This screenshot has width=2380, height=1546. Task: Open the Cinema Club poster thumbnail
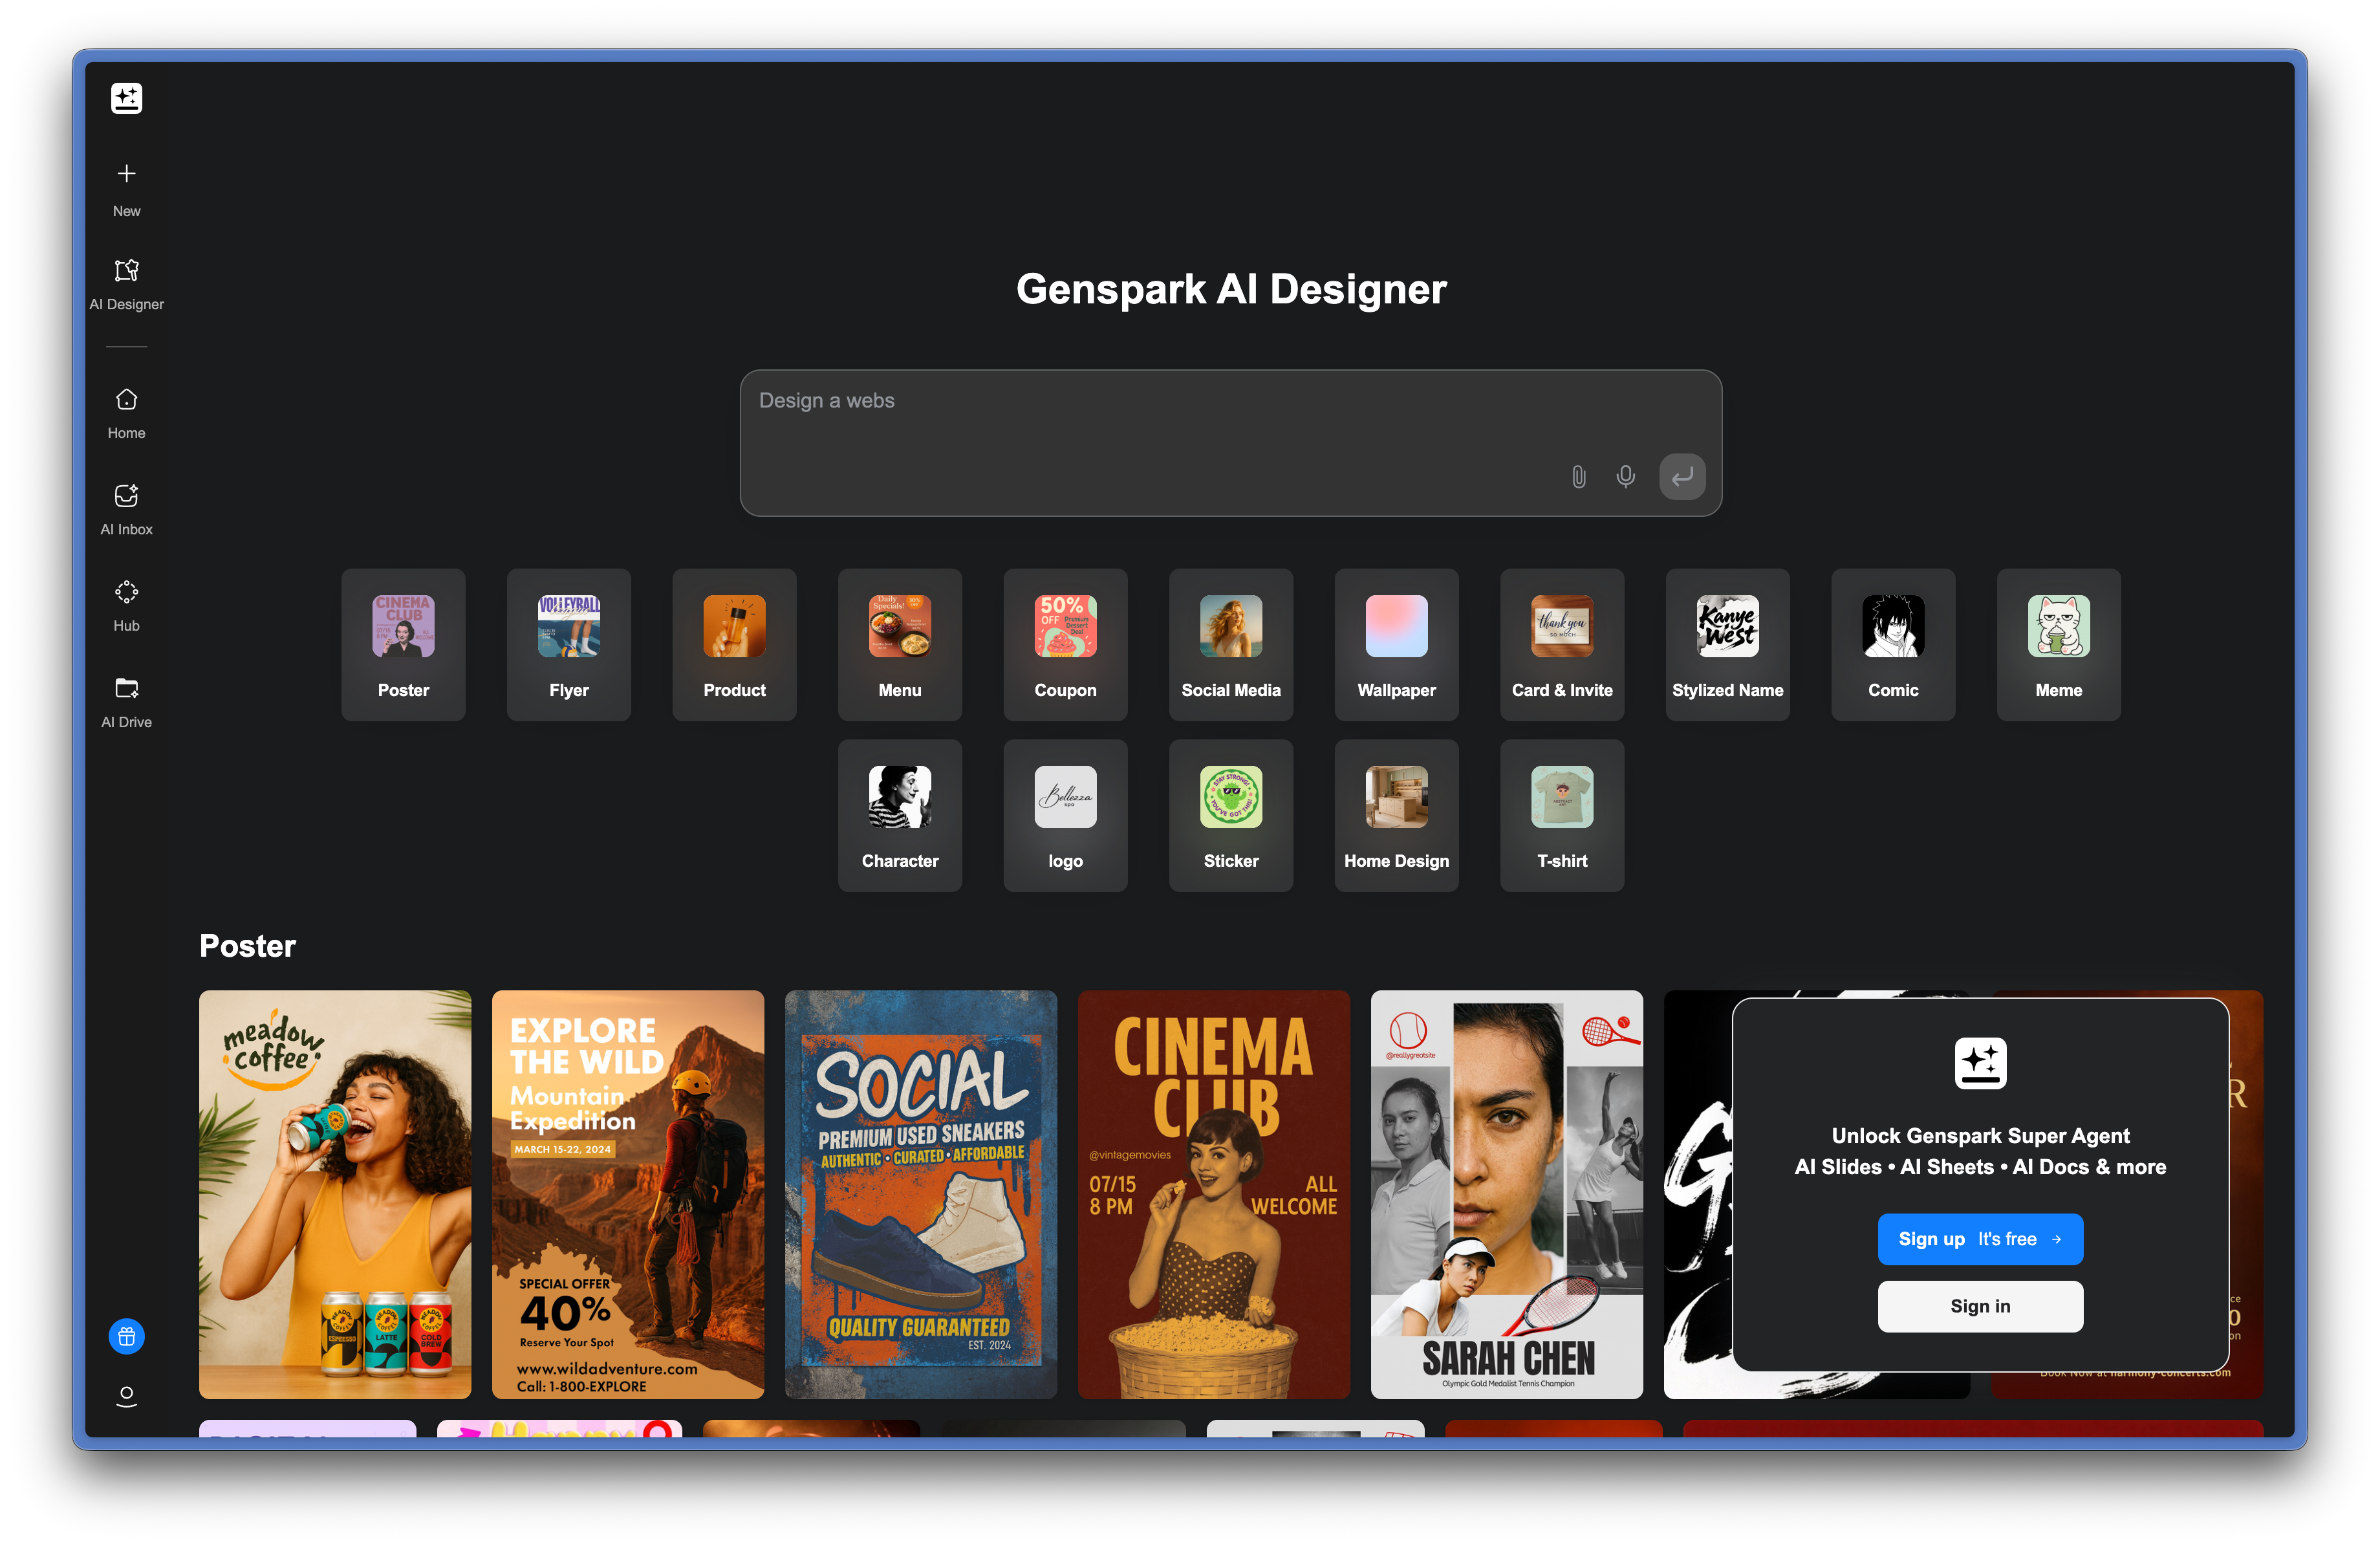pos(1213,1194)
